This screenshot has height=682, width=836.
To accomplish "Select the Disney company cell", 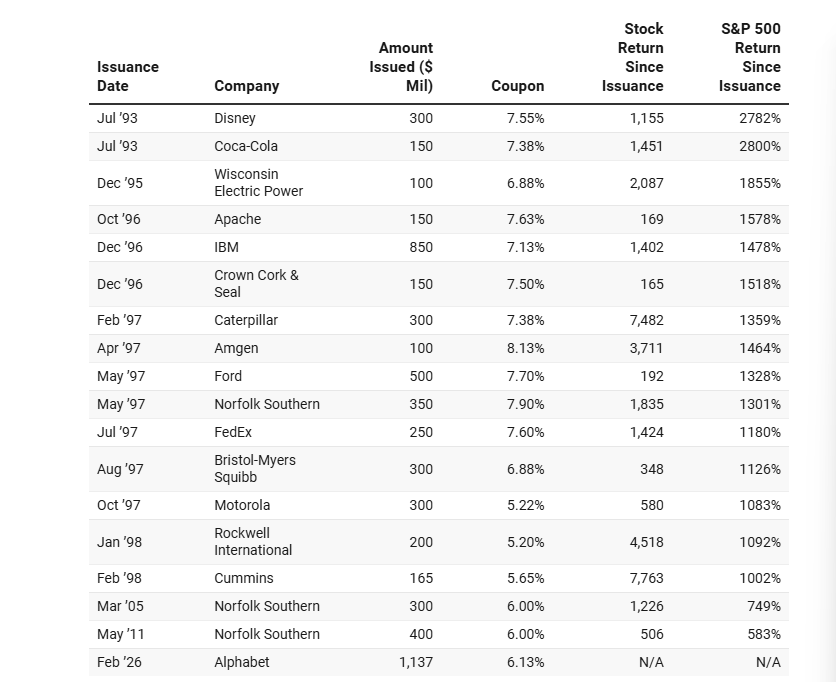I will [x=235, y=118].
